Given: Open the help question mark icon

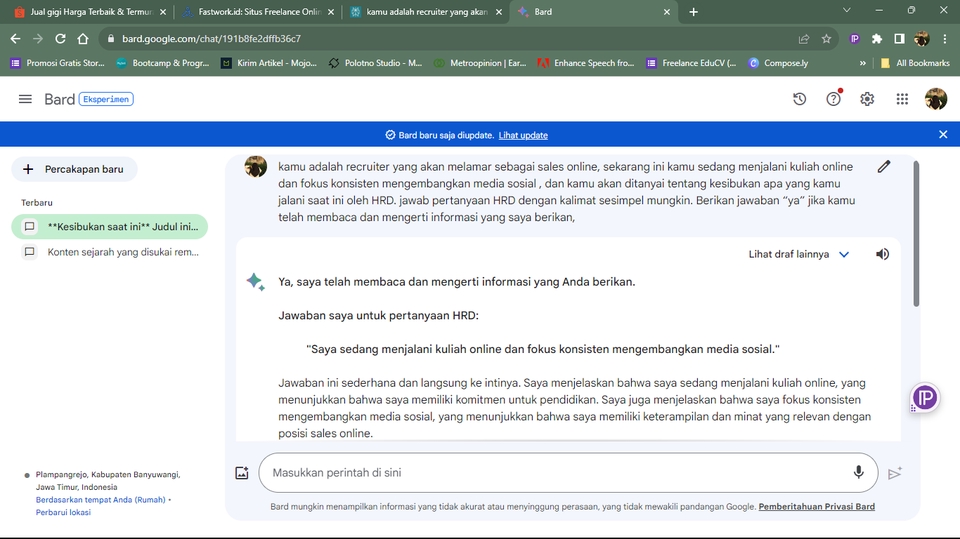Looking at the screenshot, I should [x=833, y=99].
